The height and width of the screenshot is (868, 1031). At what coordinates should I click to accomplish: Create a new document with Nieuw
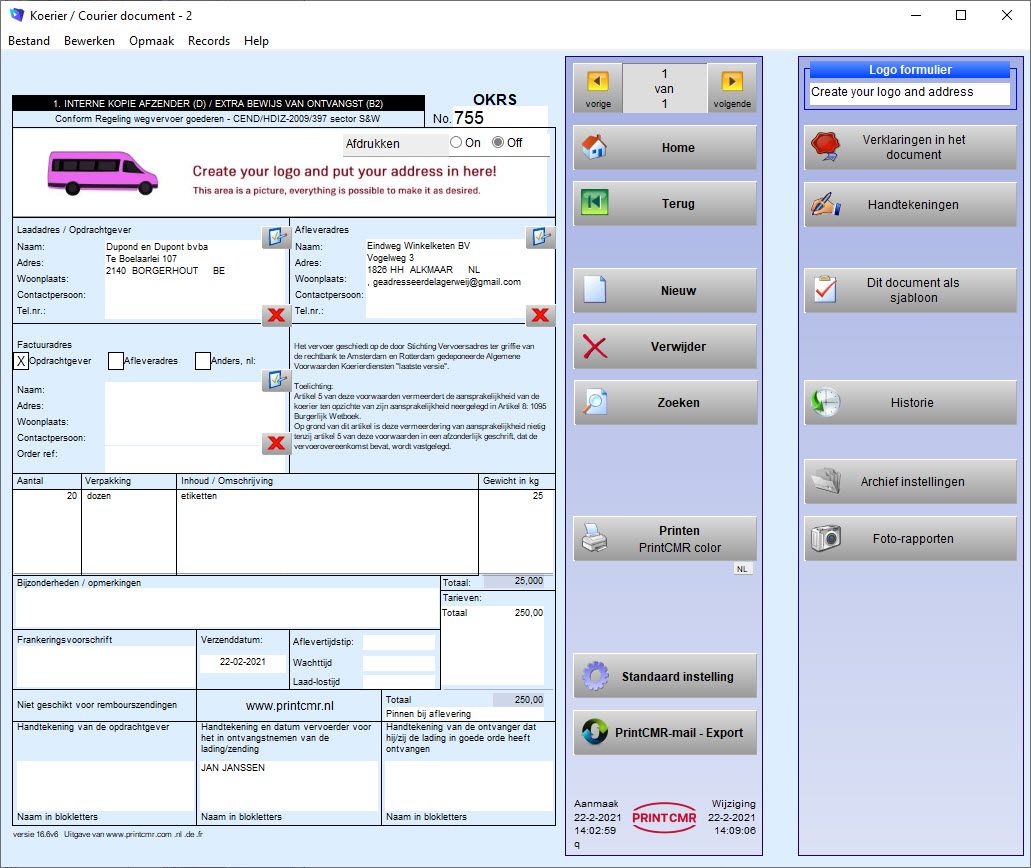(x=665, y=290)
